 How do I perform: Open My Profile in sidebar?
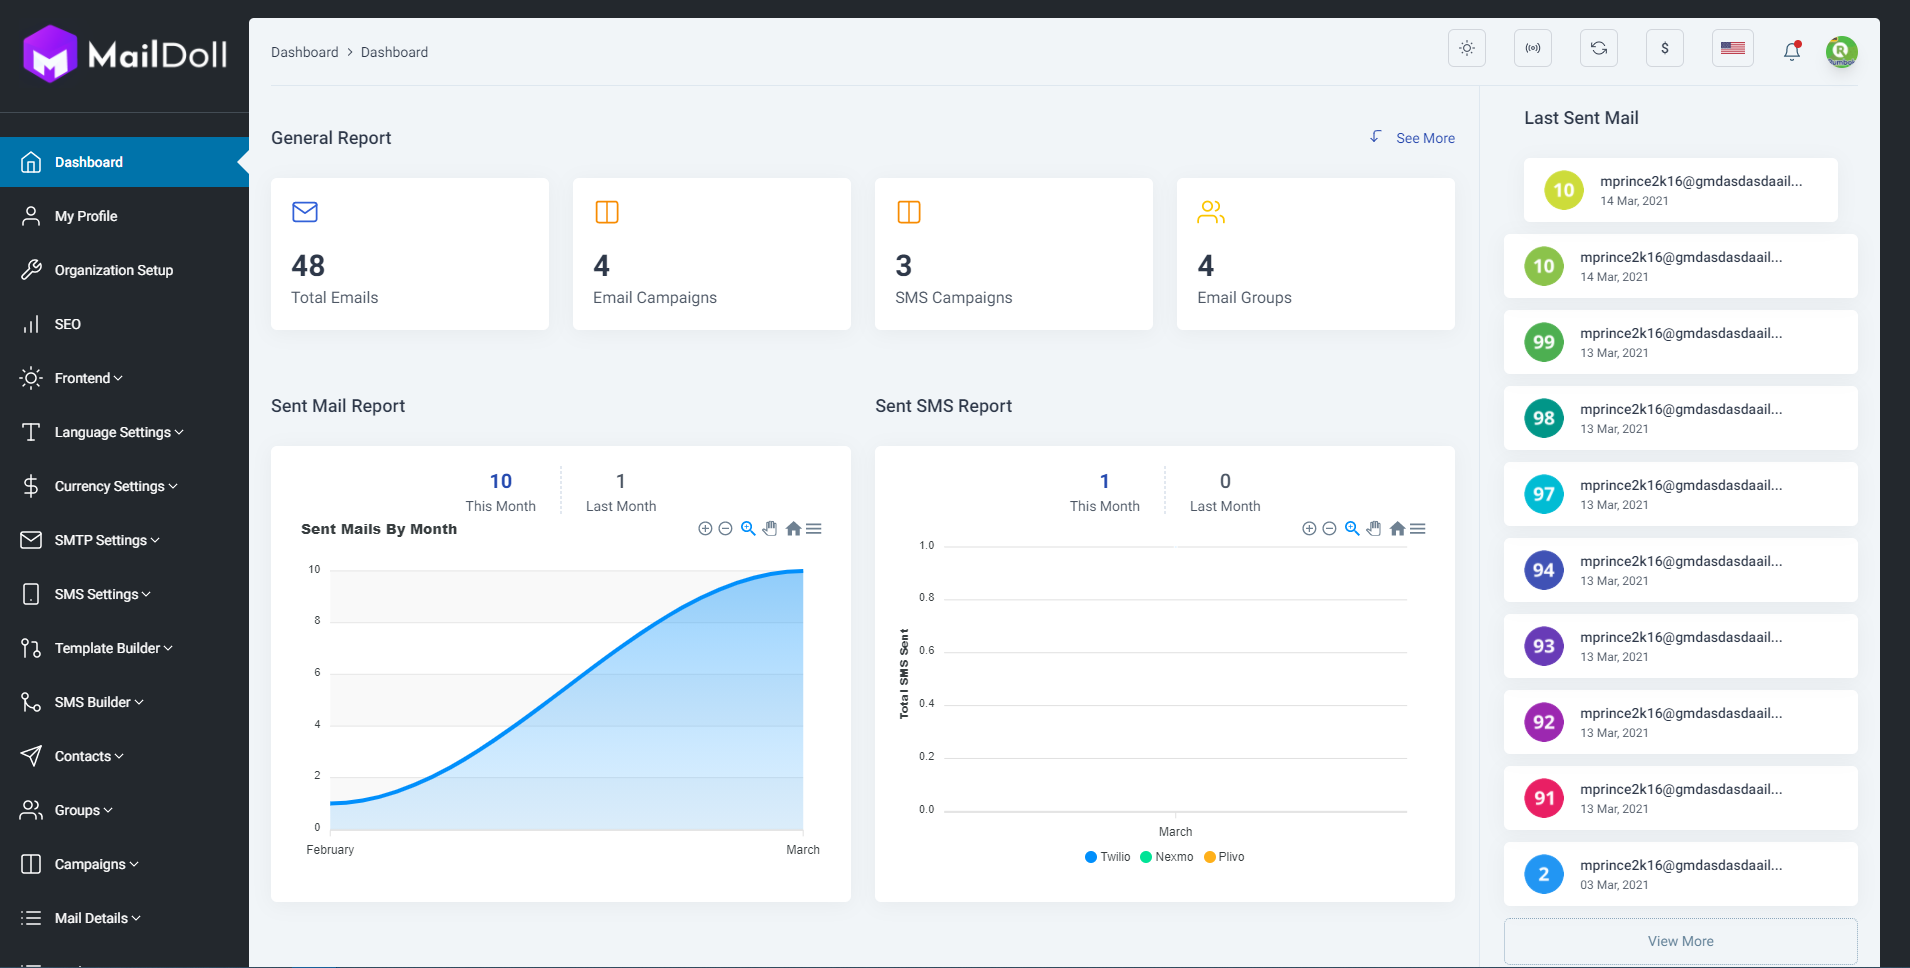pyautogui.click(x=124, y=216)
